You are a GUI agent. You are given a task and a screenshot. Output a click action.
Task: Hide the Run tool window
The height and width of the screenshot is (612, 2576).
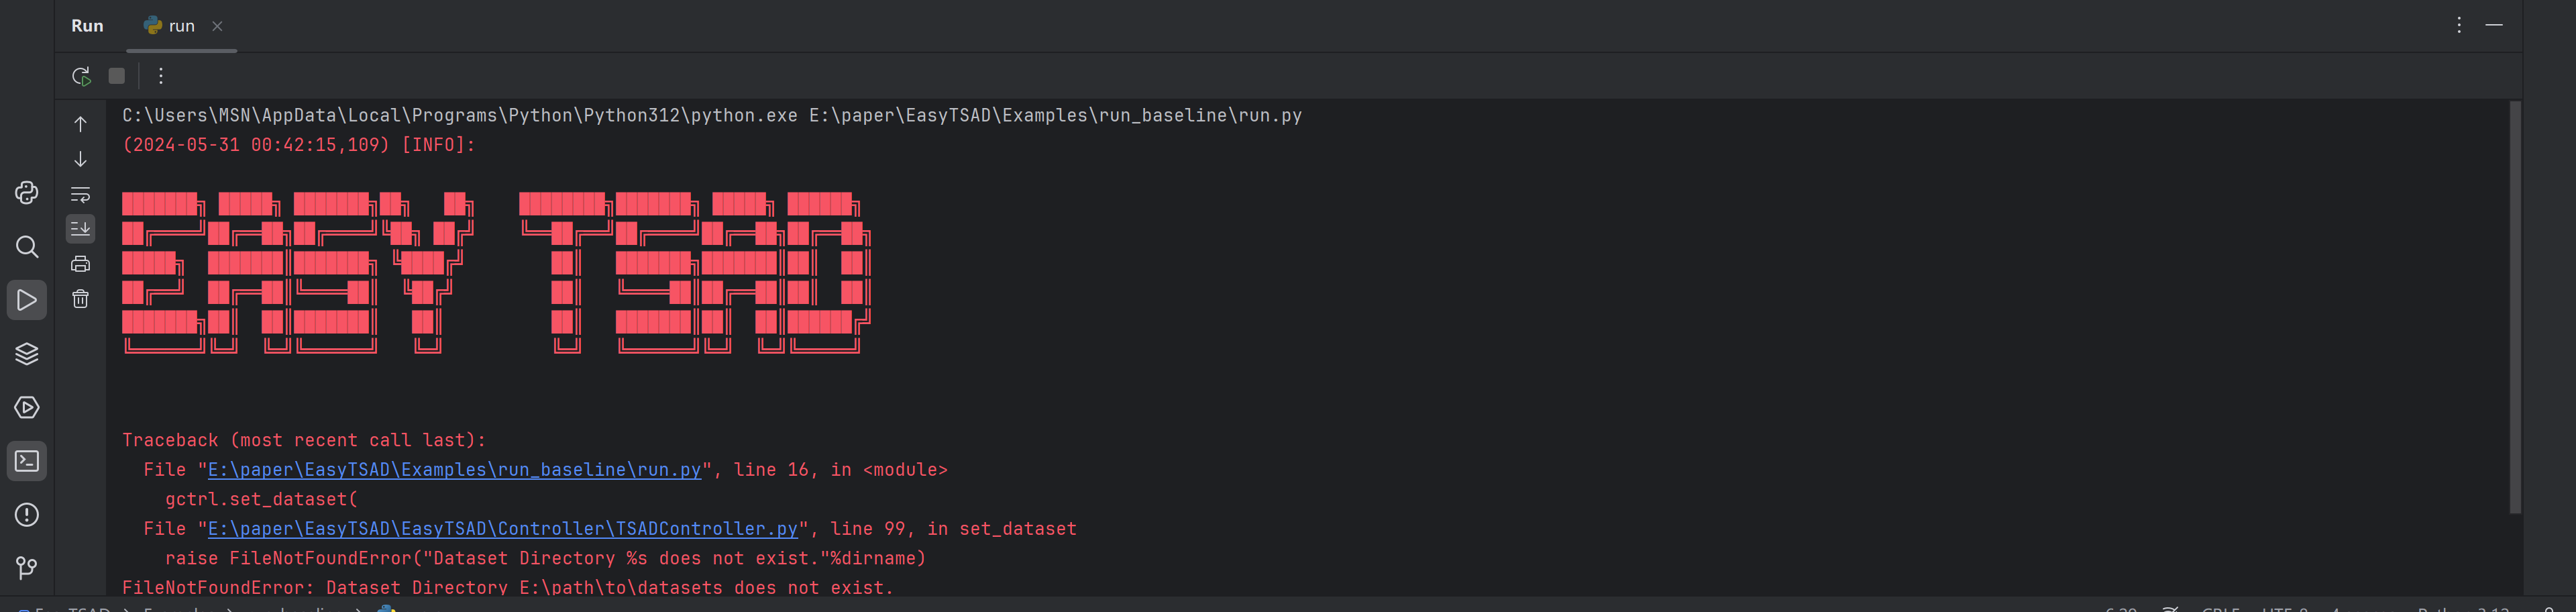pos(2494,25)
